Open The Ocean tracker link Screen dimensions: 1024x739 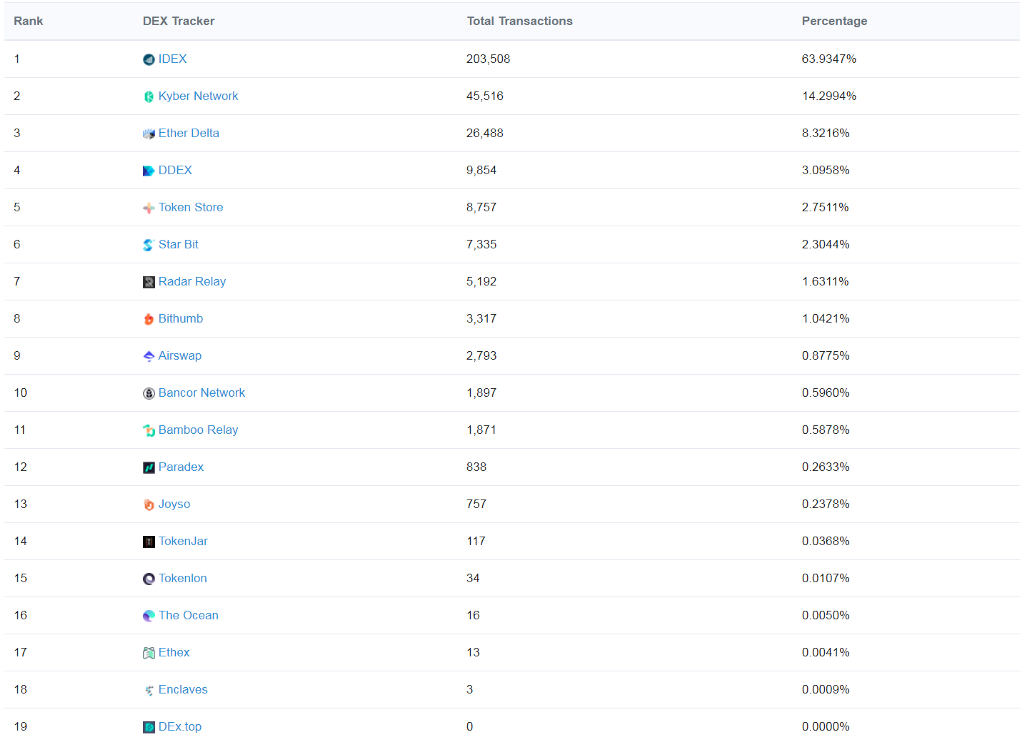click(x=188, y=615)
